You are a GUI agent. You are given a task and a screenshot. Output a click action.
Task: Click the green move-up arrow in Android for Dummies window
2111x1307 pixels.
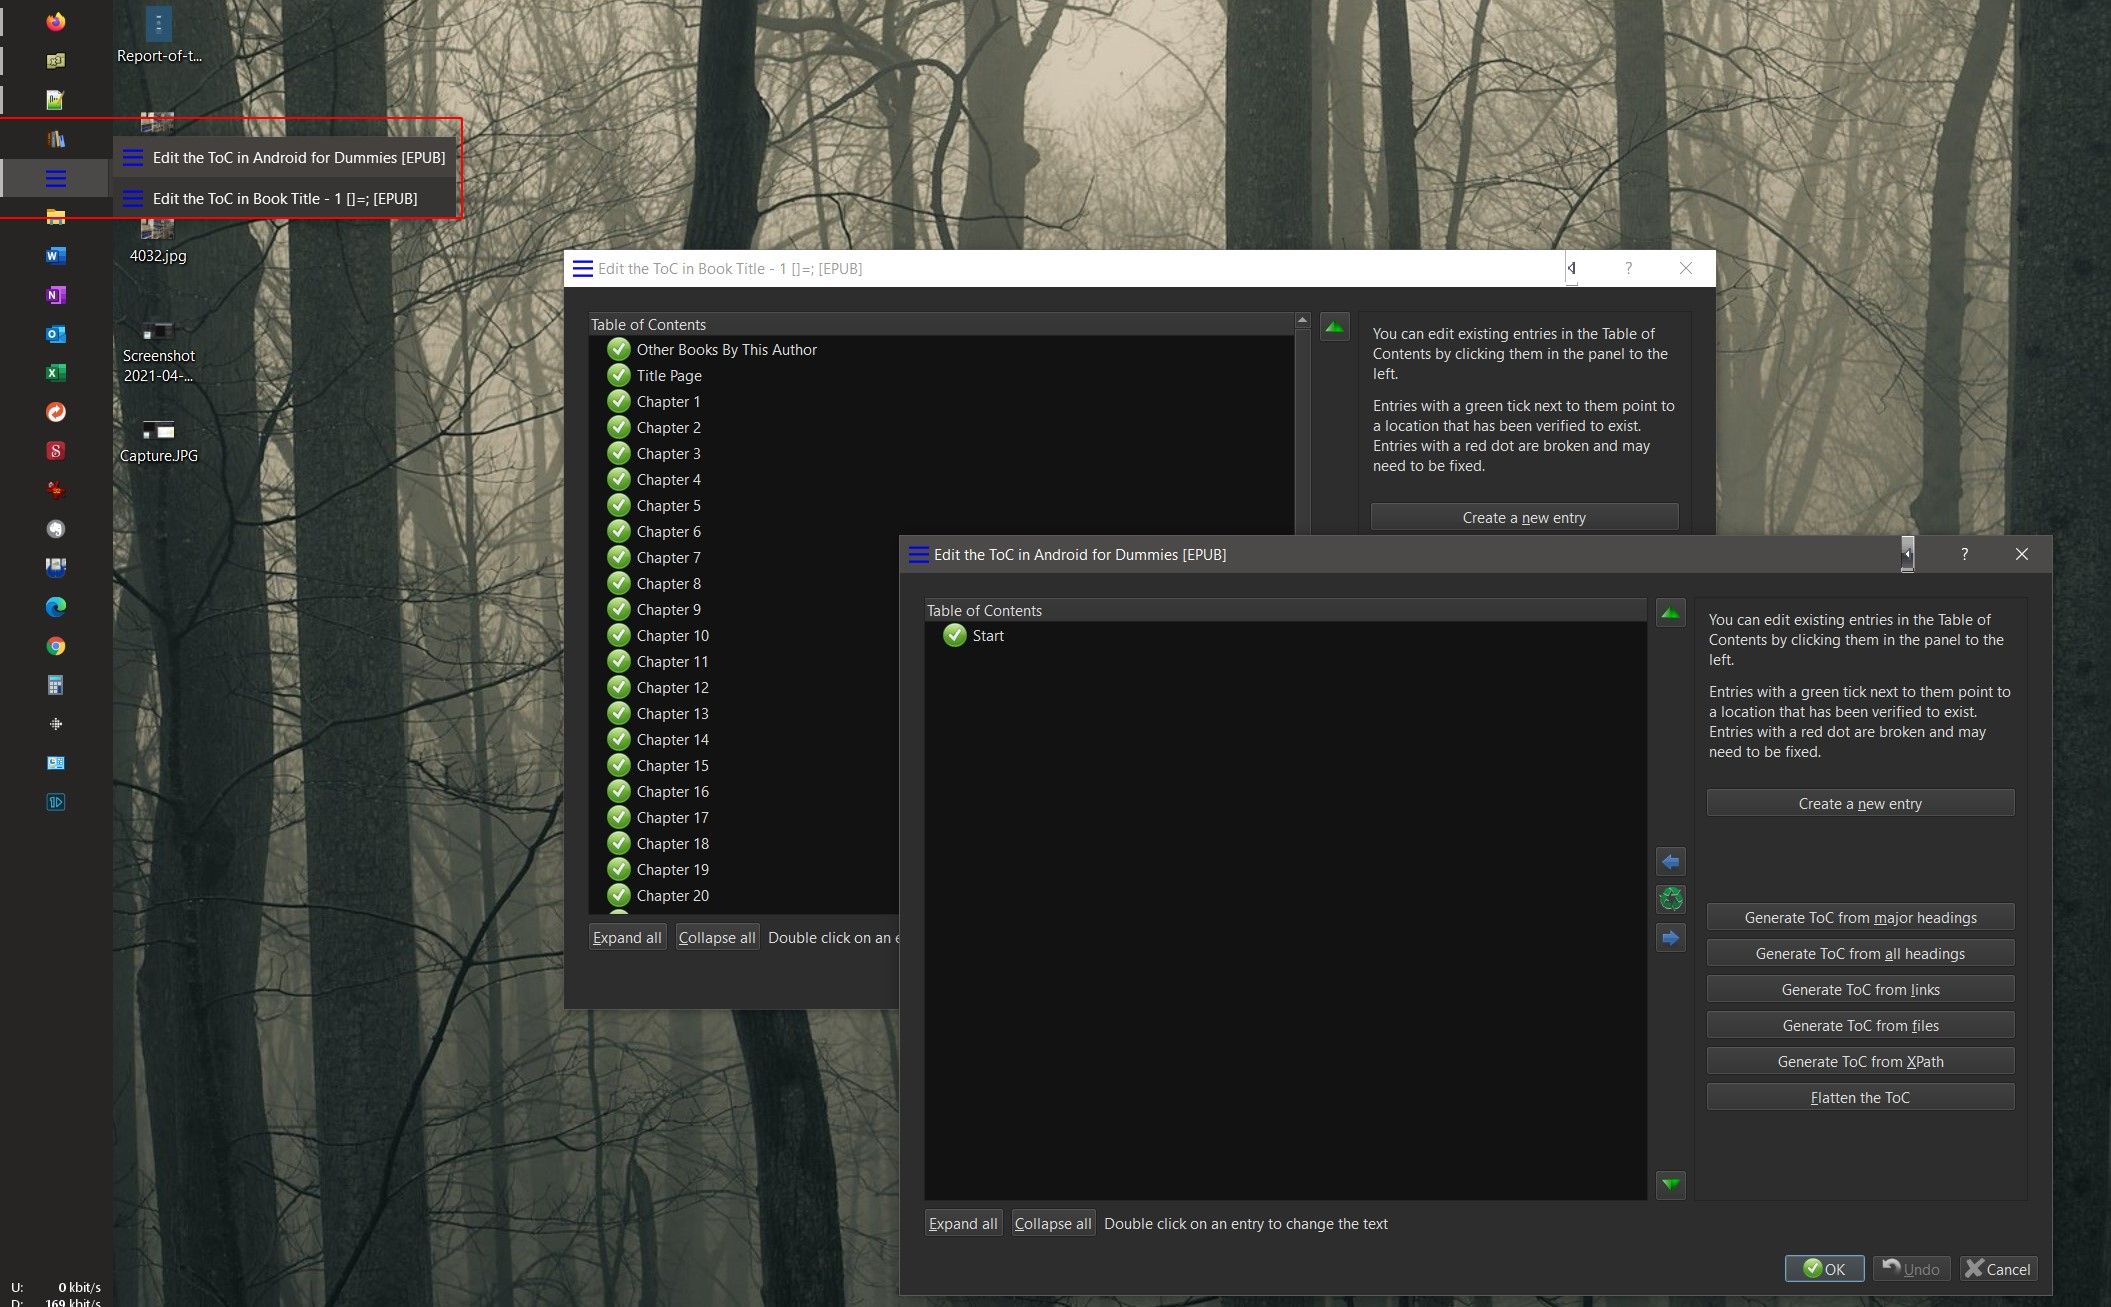pos(1670,612)
